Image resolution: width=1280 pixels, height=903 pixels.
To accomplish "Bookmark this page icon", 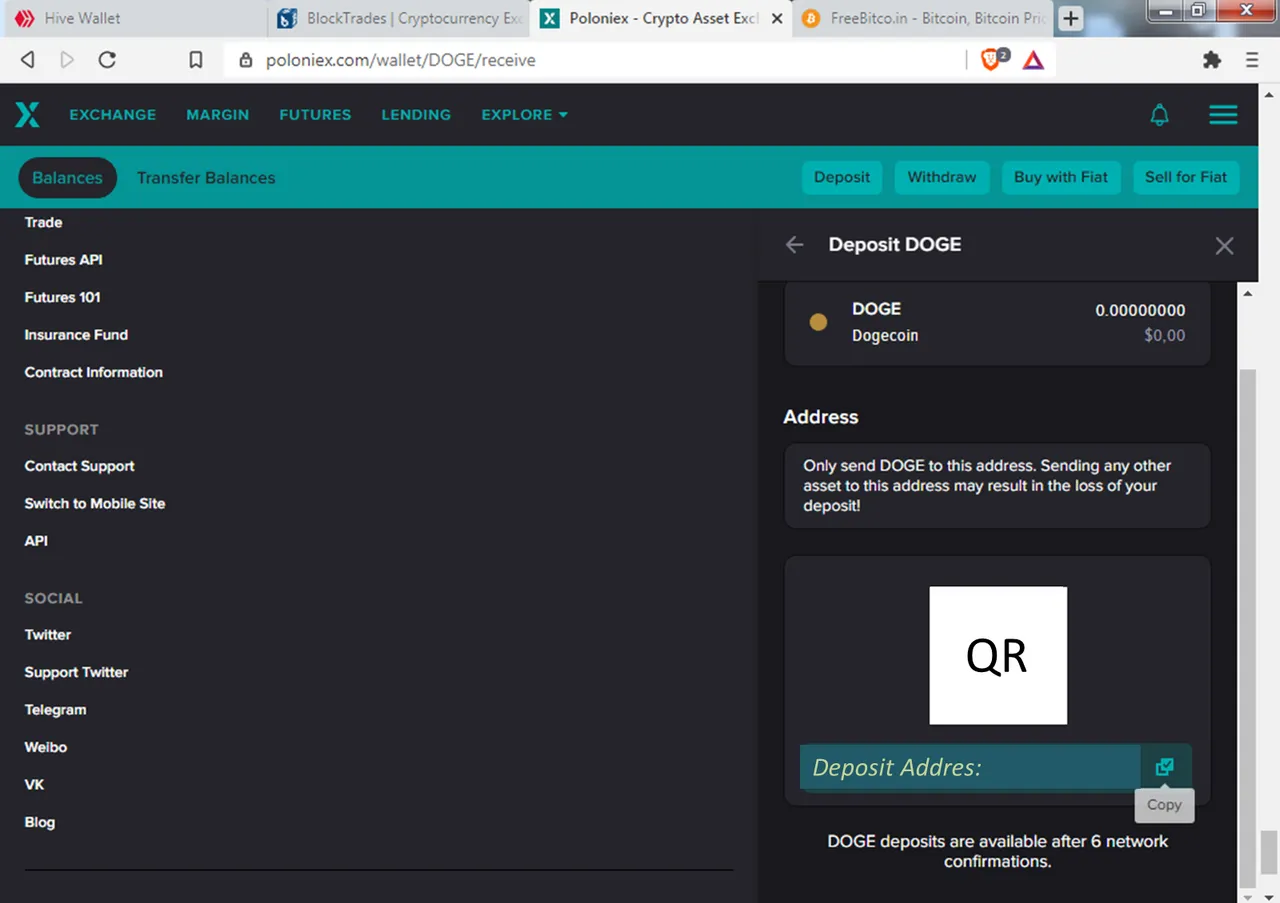I will pos(196,60).
